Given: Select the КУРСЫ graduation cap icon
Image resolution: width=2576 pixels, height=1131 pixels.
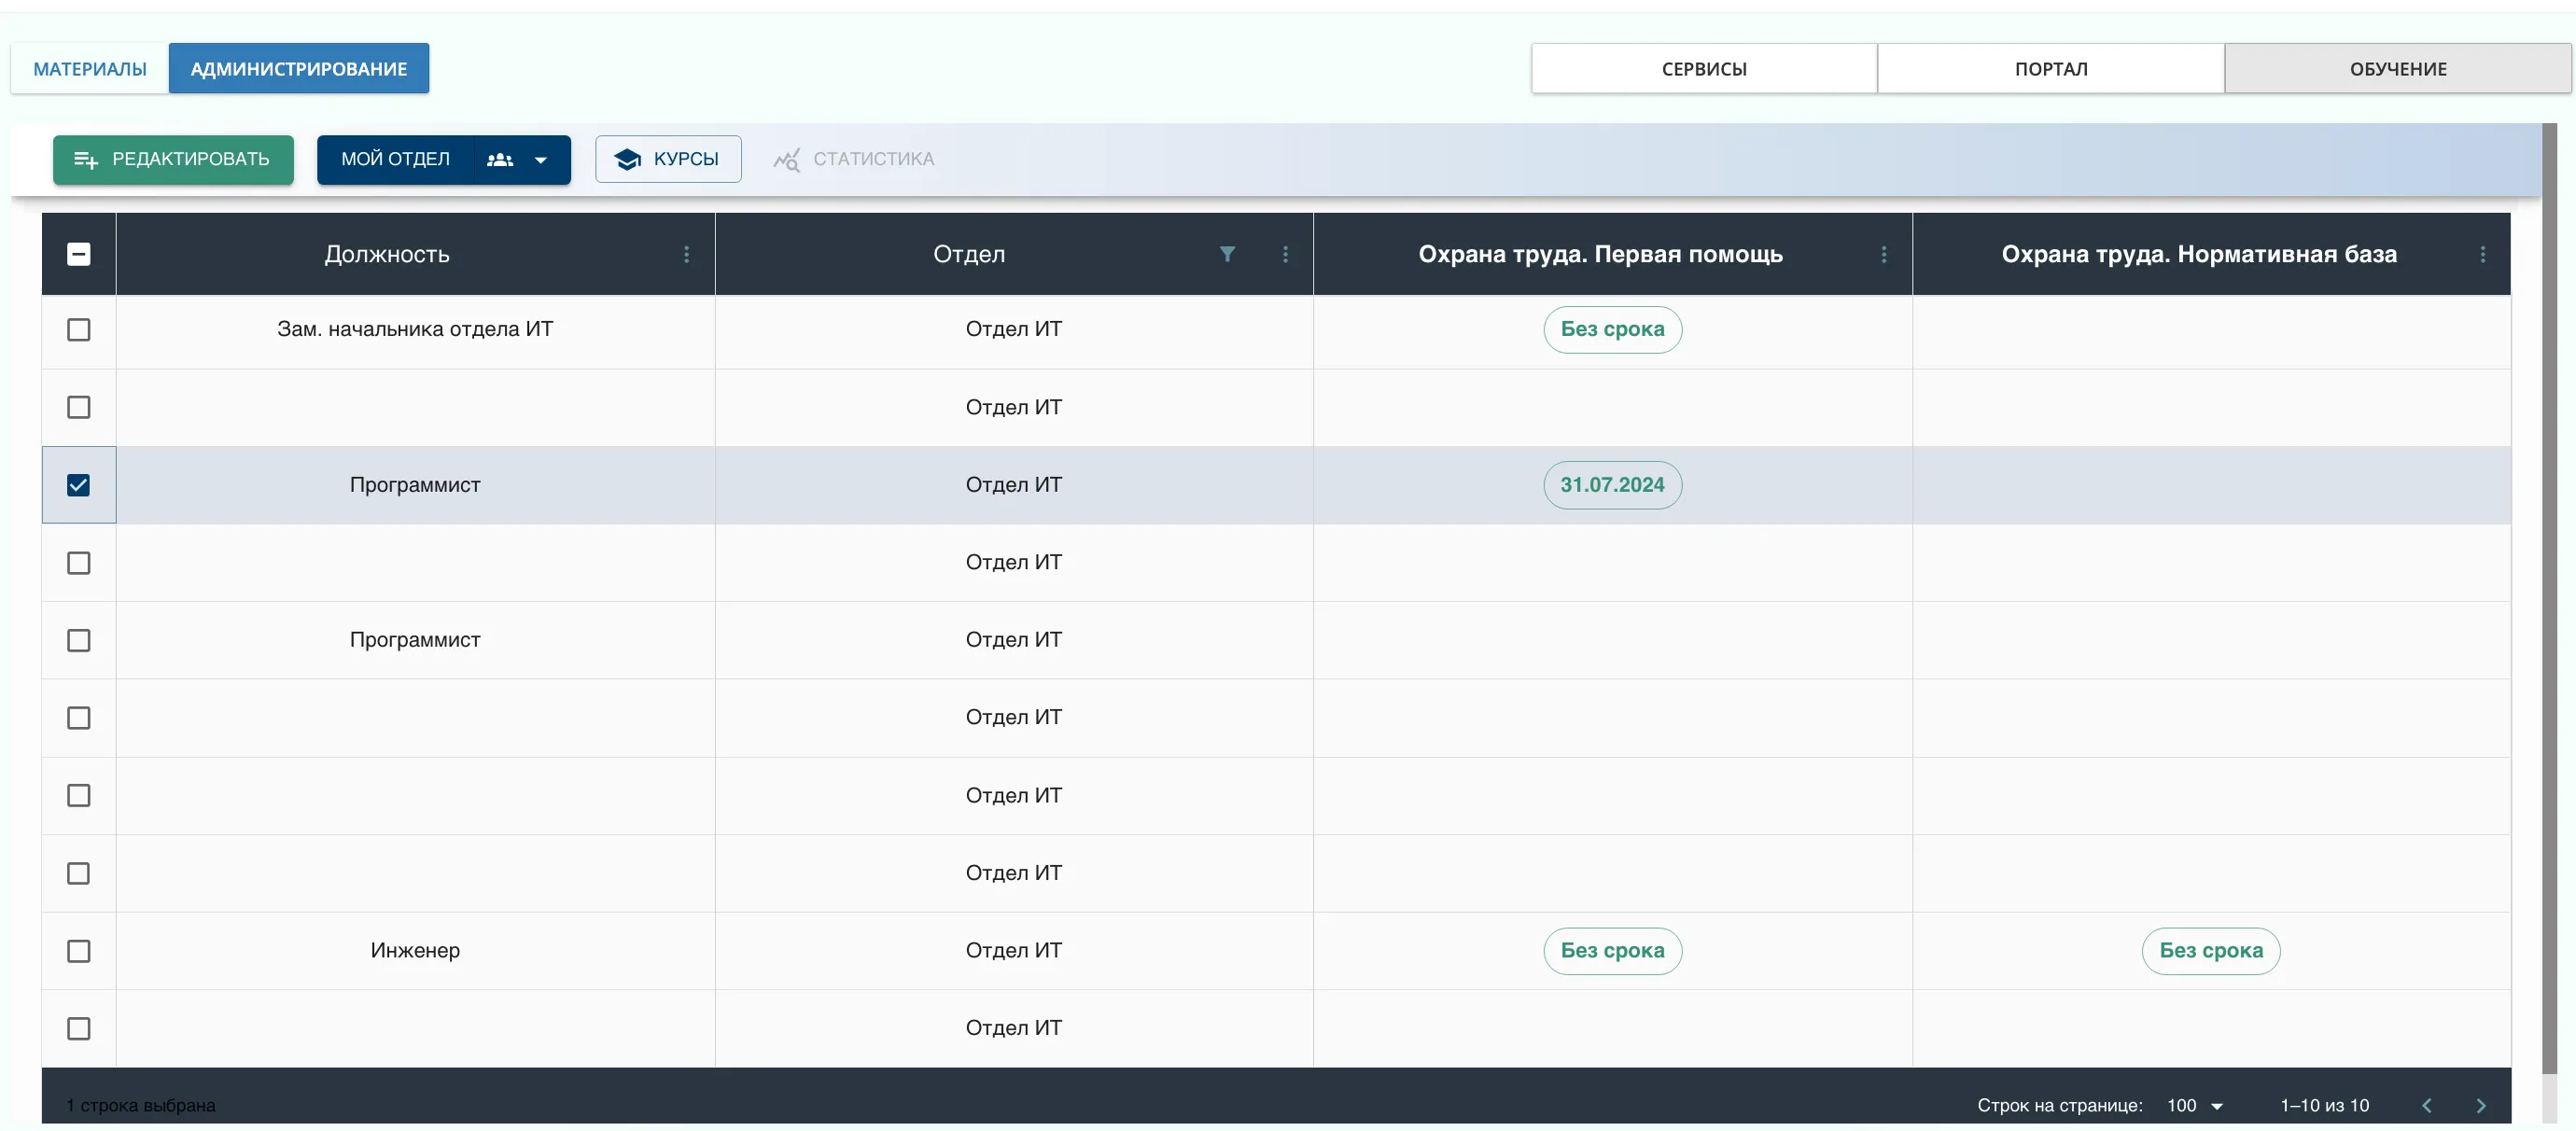Looking at the screenshot, I should click(x=626, y=159).
